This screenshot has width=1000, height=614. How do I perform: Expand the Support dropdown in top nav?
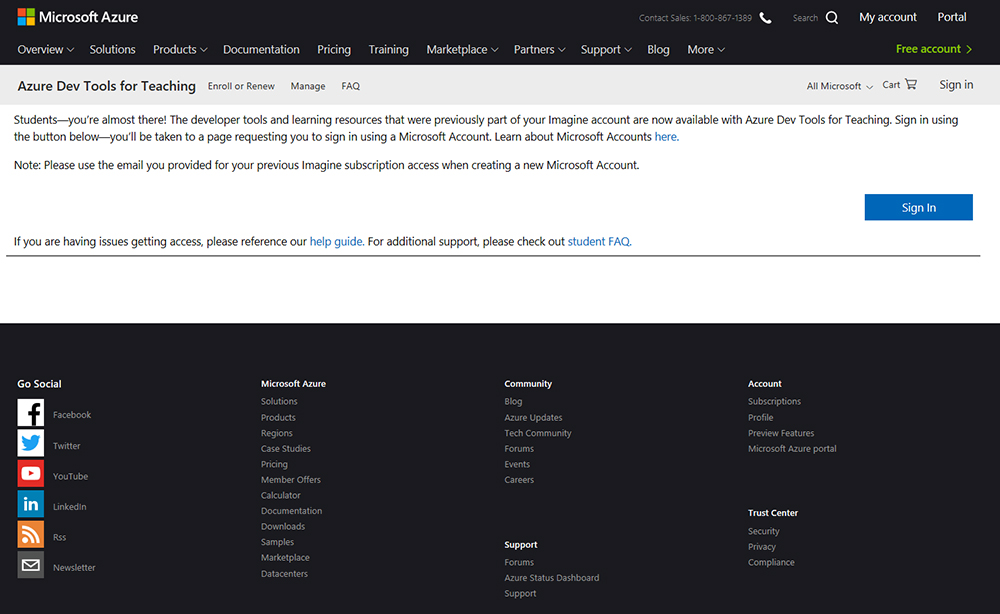click(x=606, y=50)
